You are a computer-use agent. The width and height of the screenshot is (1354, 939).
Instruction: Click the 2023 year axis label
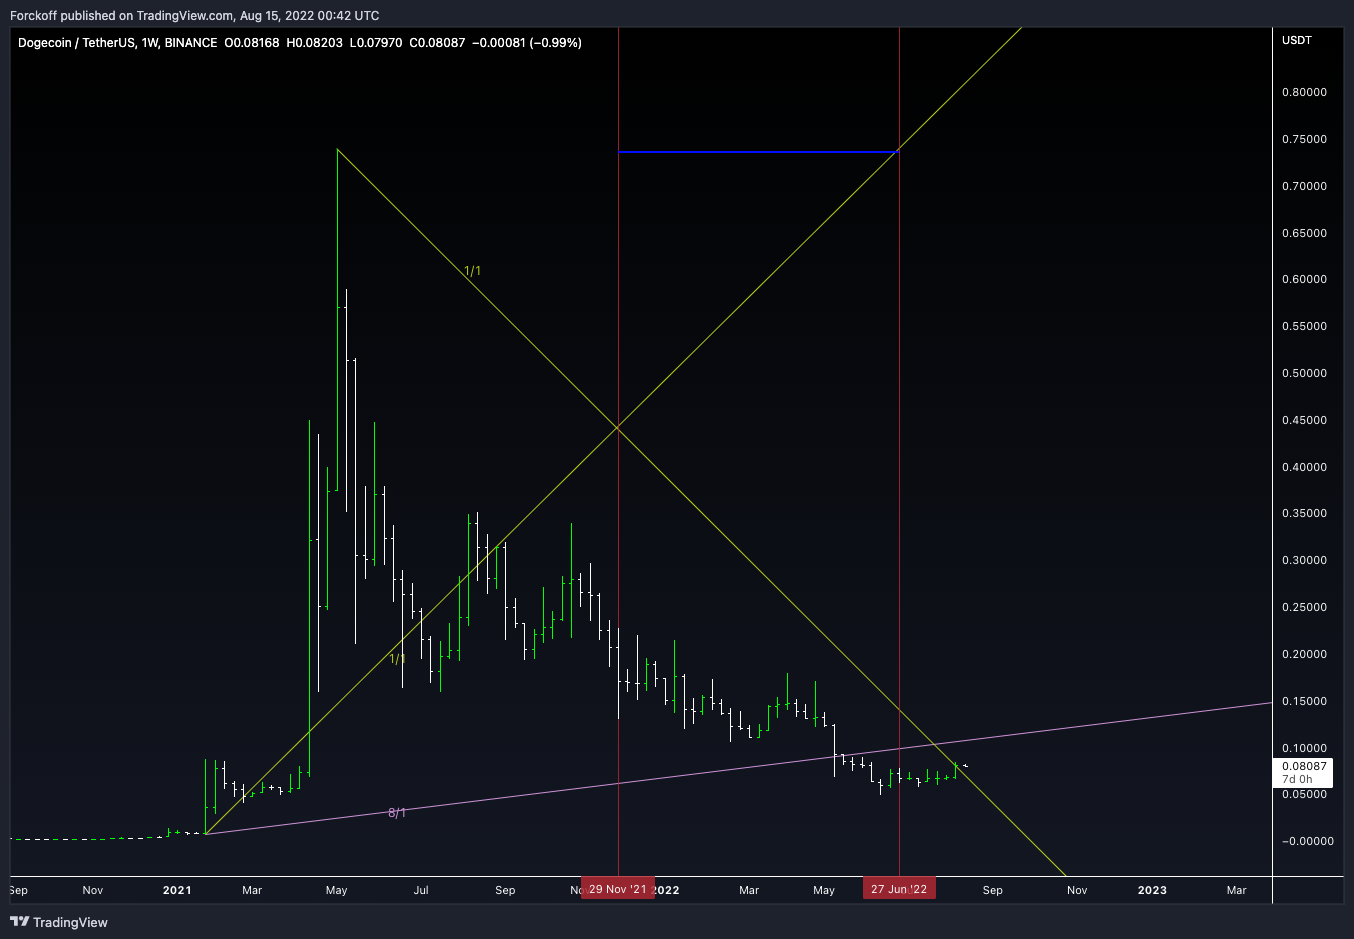[x=1152, y=890]
